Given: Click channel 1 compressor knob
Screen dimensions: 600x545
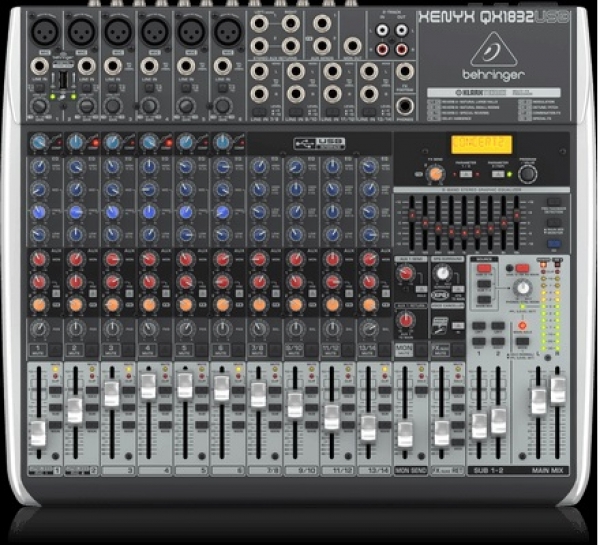Looking at the screenshot, I should tap(38, 142).
